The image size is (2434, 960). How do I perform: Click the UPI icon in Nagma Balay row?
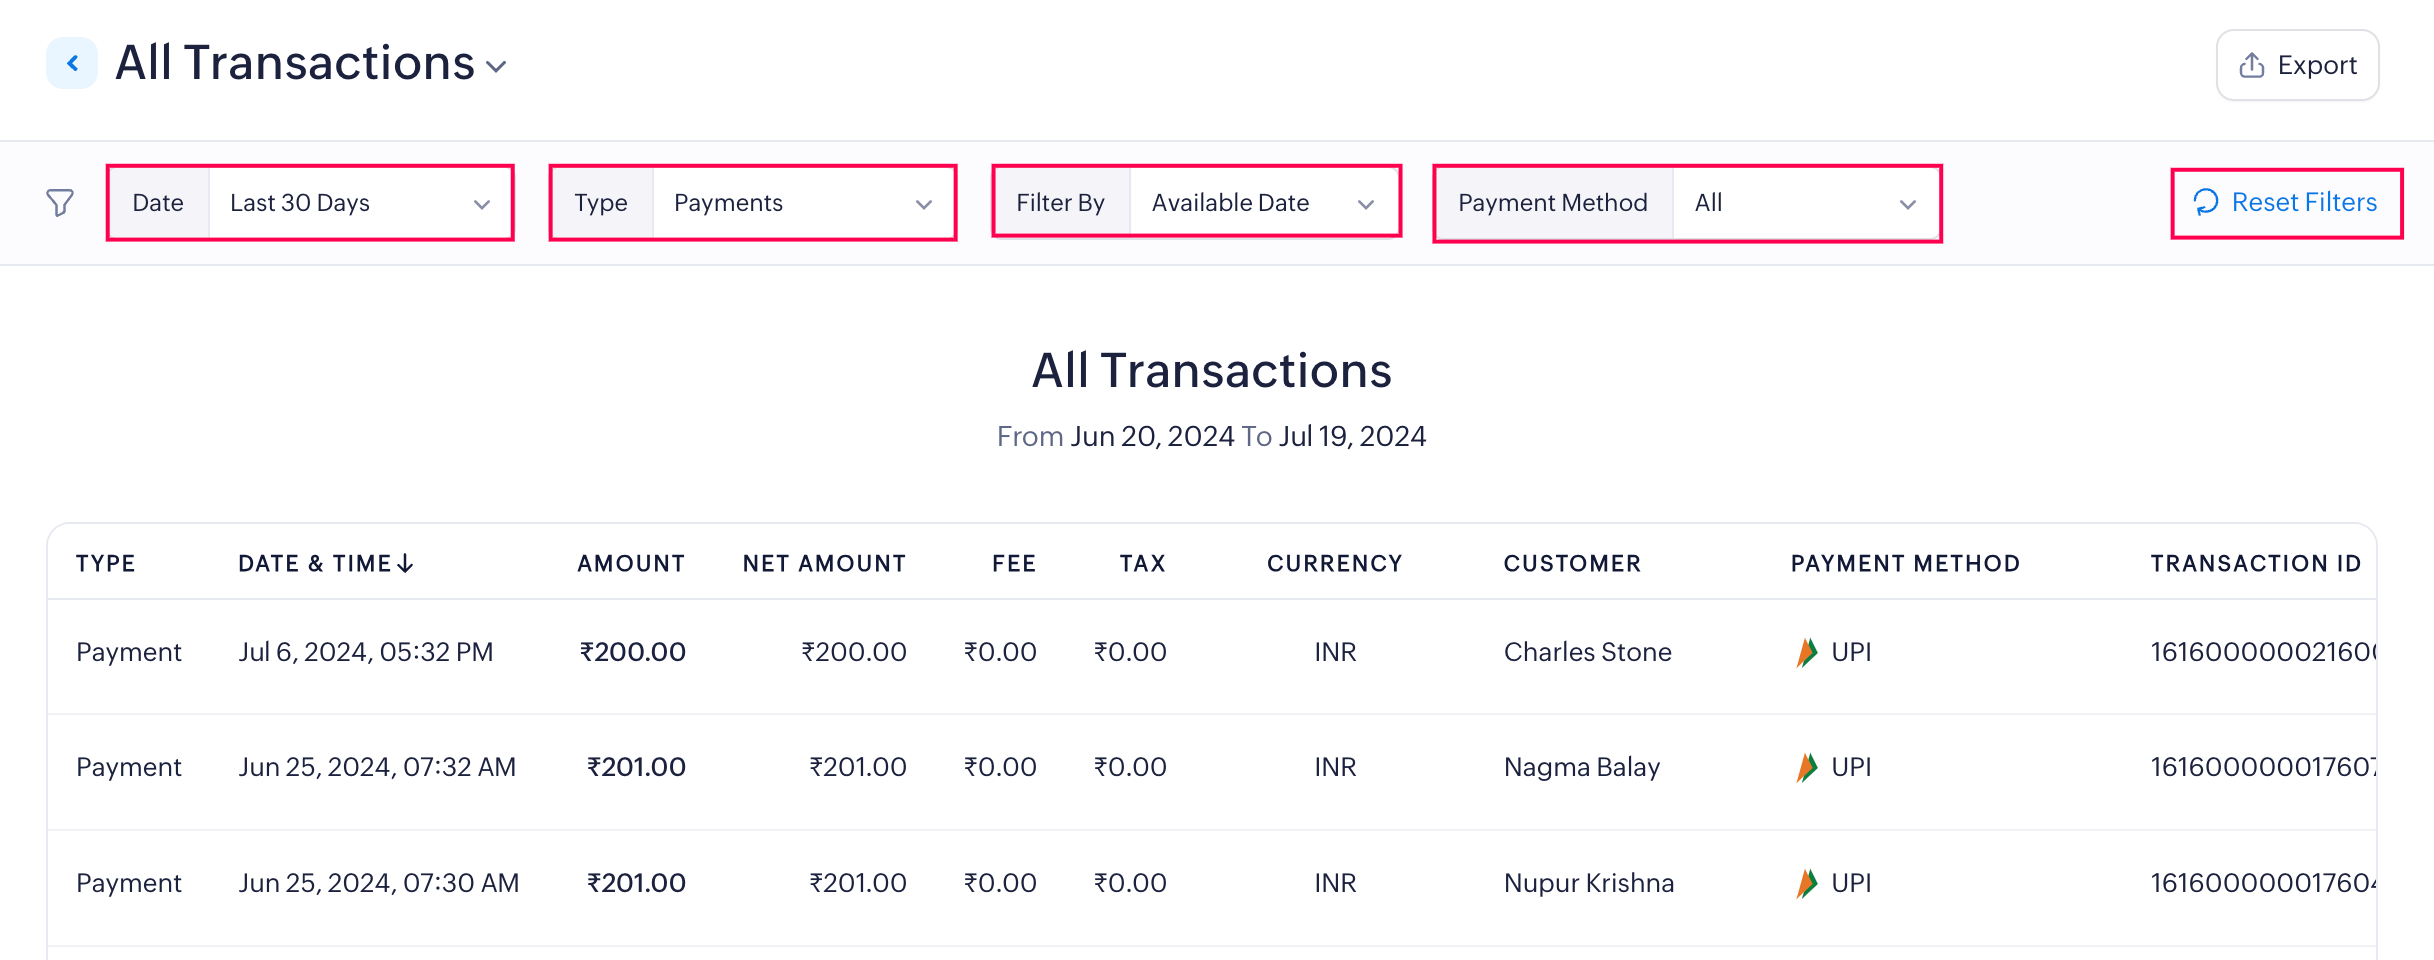(x=1806, y=767)
